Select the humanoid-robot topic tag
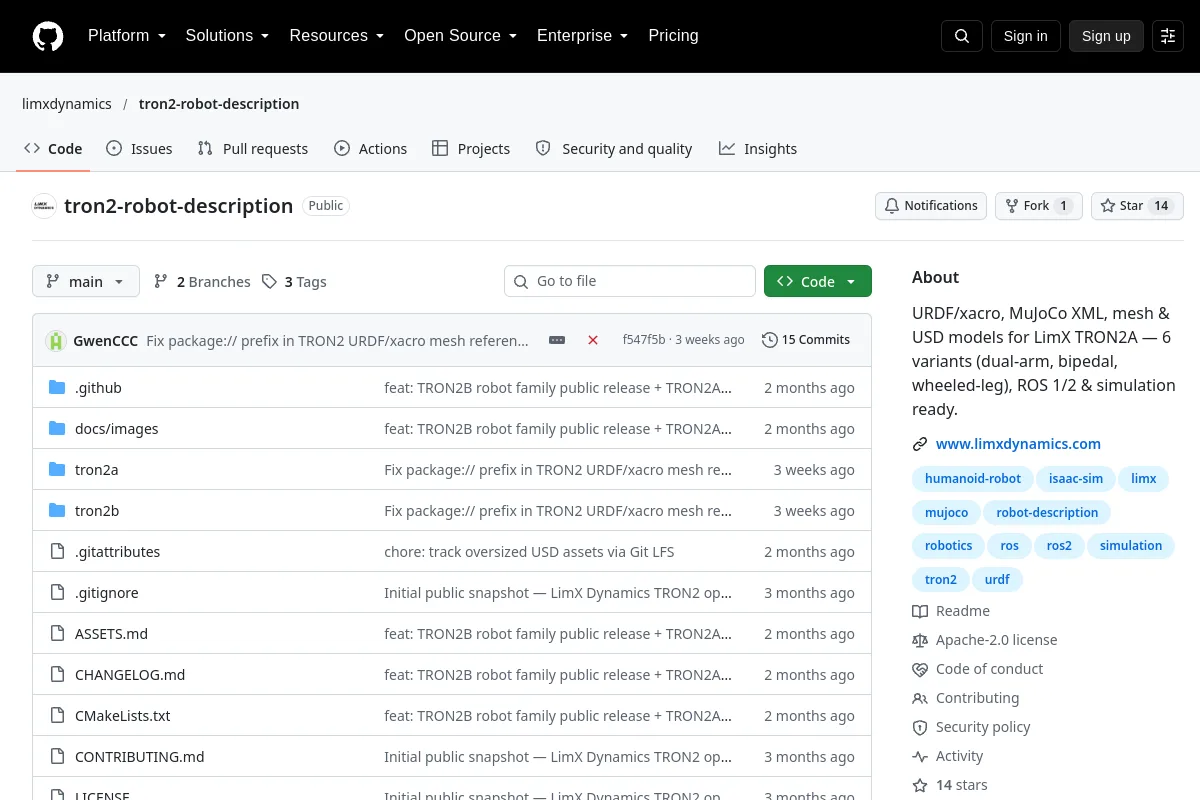 pos(973,479)
